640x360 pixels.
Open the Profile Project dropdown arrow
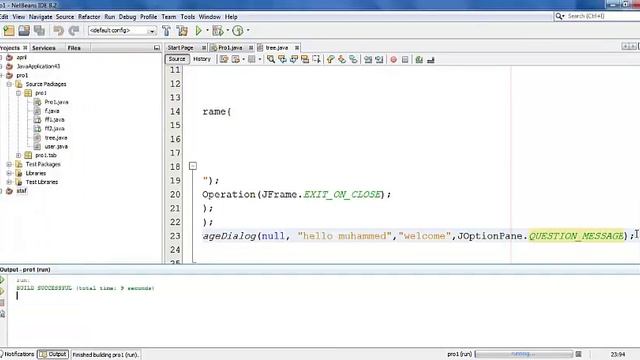pyautogui.click(x=248, y=31)
